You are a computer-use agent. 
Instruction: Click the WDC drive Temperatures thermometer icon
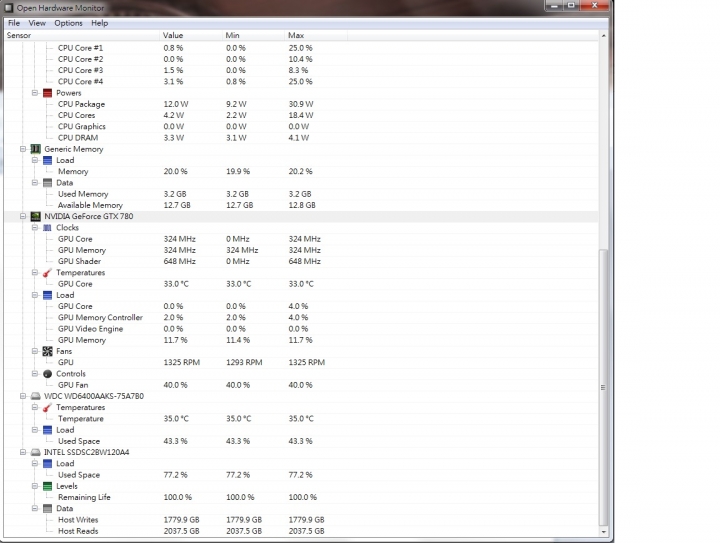pos(47,408)
